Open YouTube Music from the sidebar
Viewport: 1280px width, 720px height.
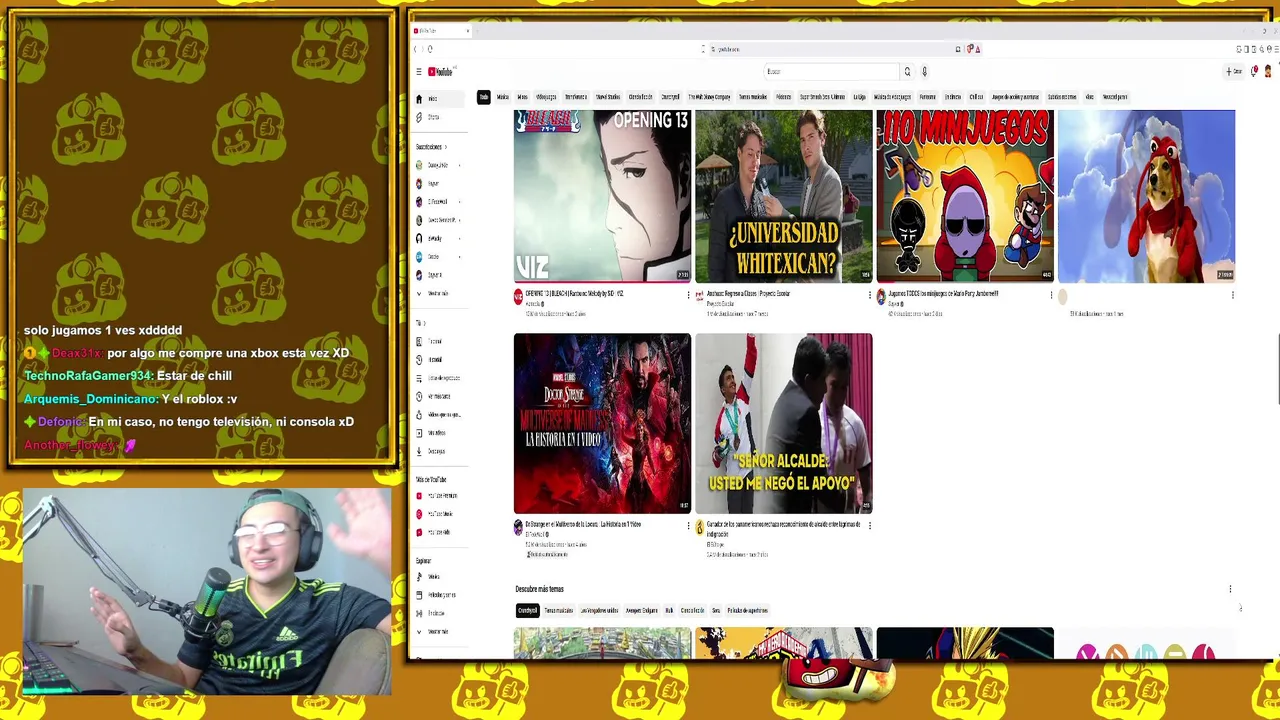[440, 514]
